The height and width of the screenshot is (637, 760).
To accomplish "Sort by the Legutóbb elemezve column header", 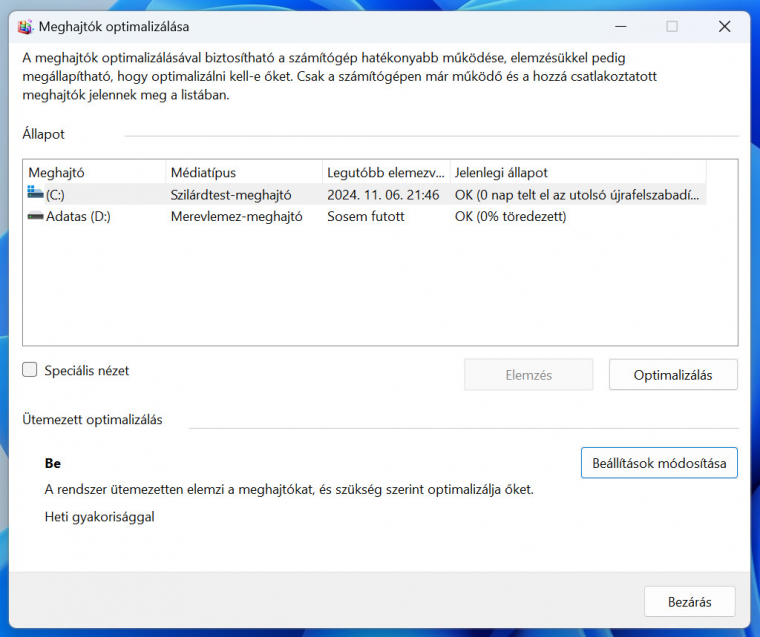I will 386,173.
